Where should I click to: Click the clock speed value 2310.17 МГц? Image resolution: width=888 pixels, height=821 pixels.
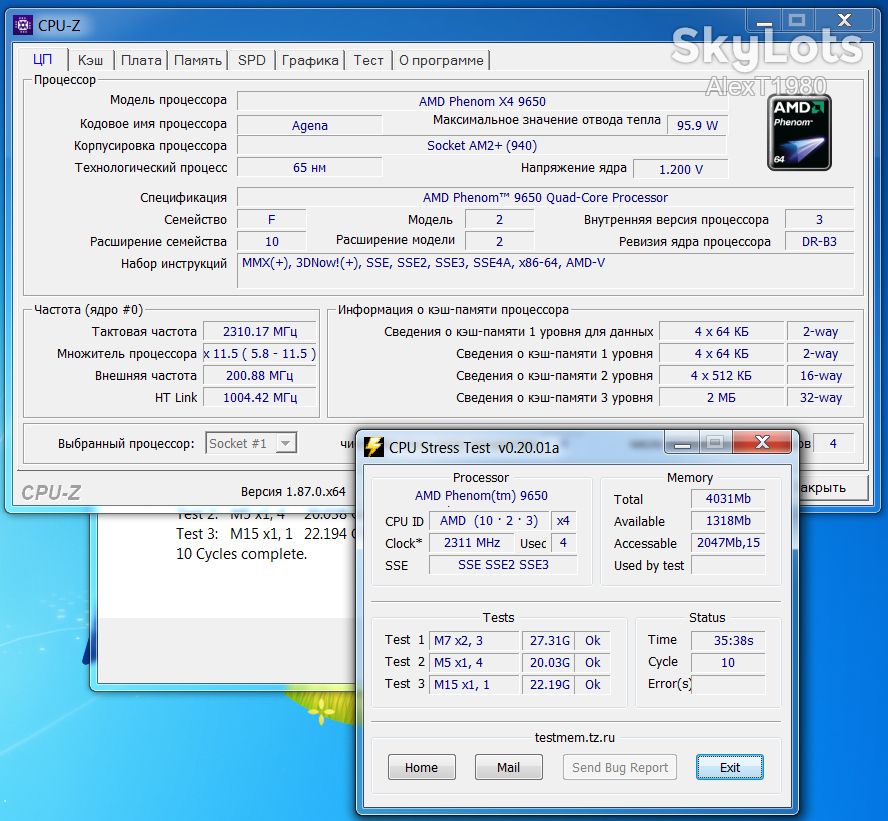pyautogui.click(x=260, y=331)
